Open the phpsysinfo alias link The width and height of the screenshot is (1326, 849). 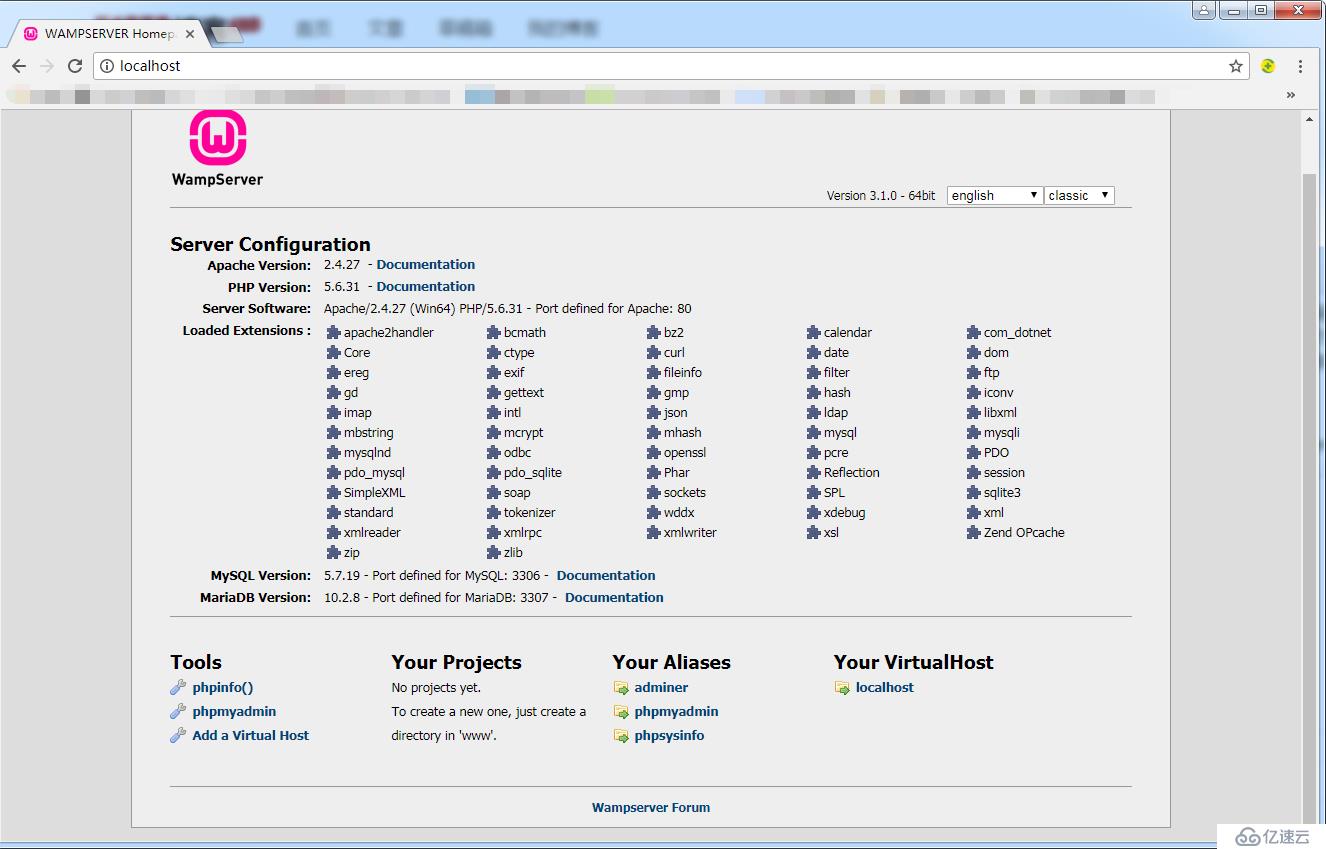coord(669,736)
